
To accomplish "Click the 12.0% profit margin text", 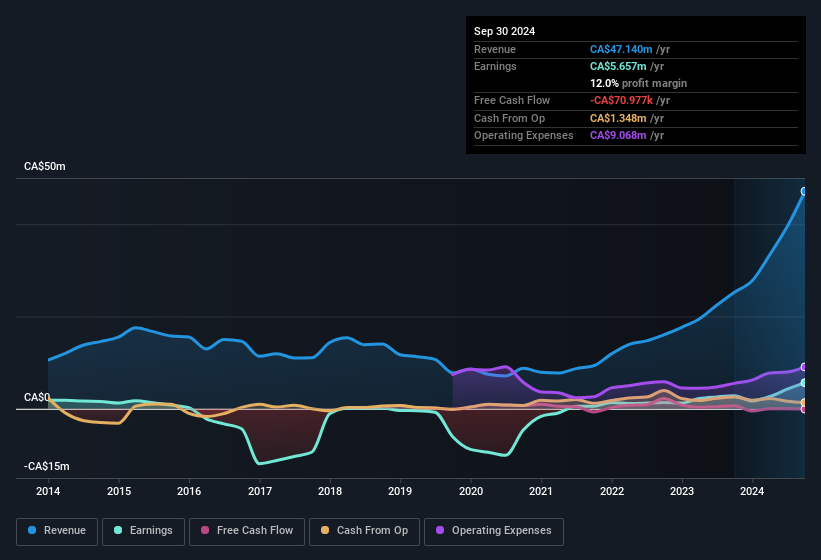I will [x=638, y=83].
